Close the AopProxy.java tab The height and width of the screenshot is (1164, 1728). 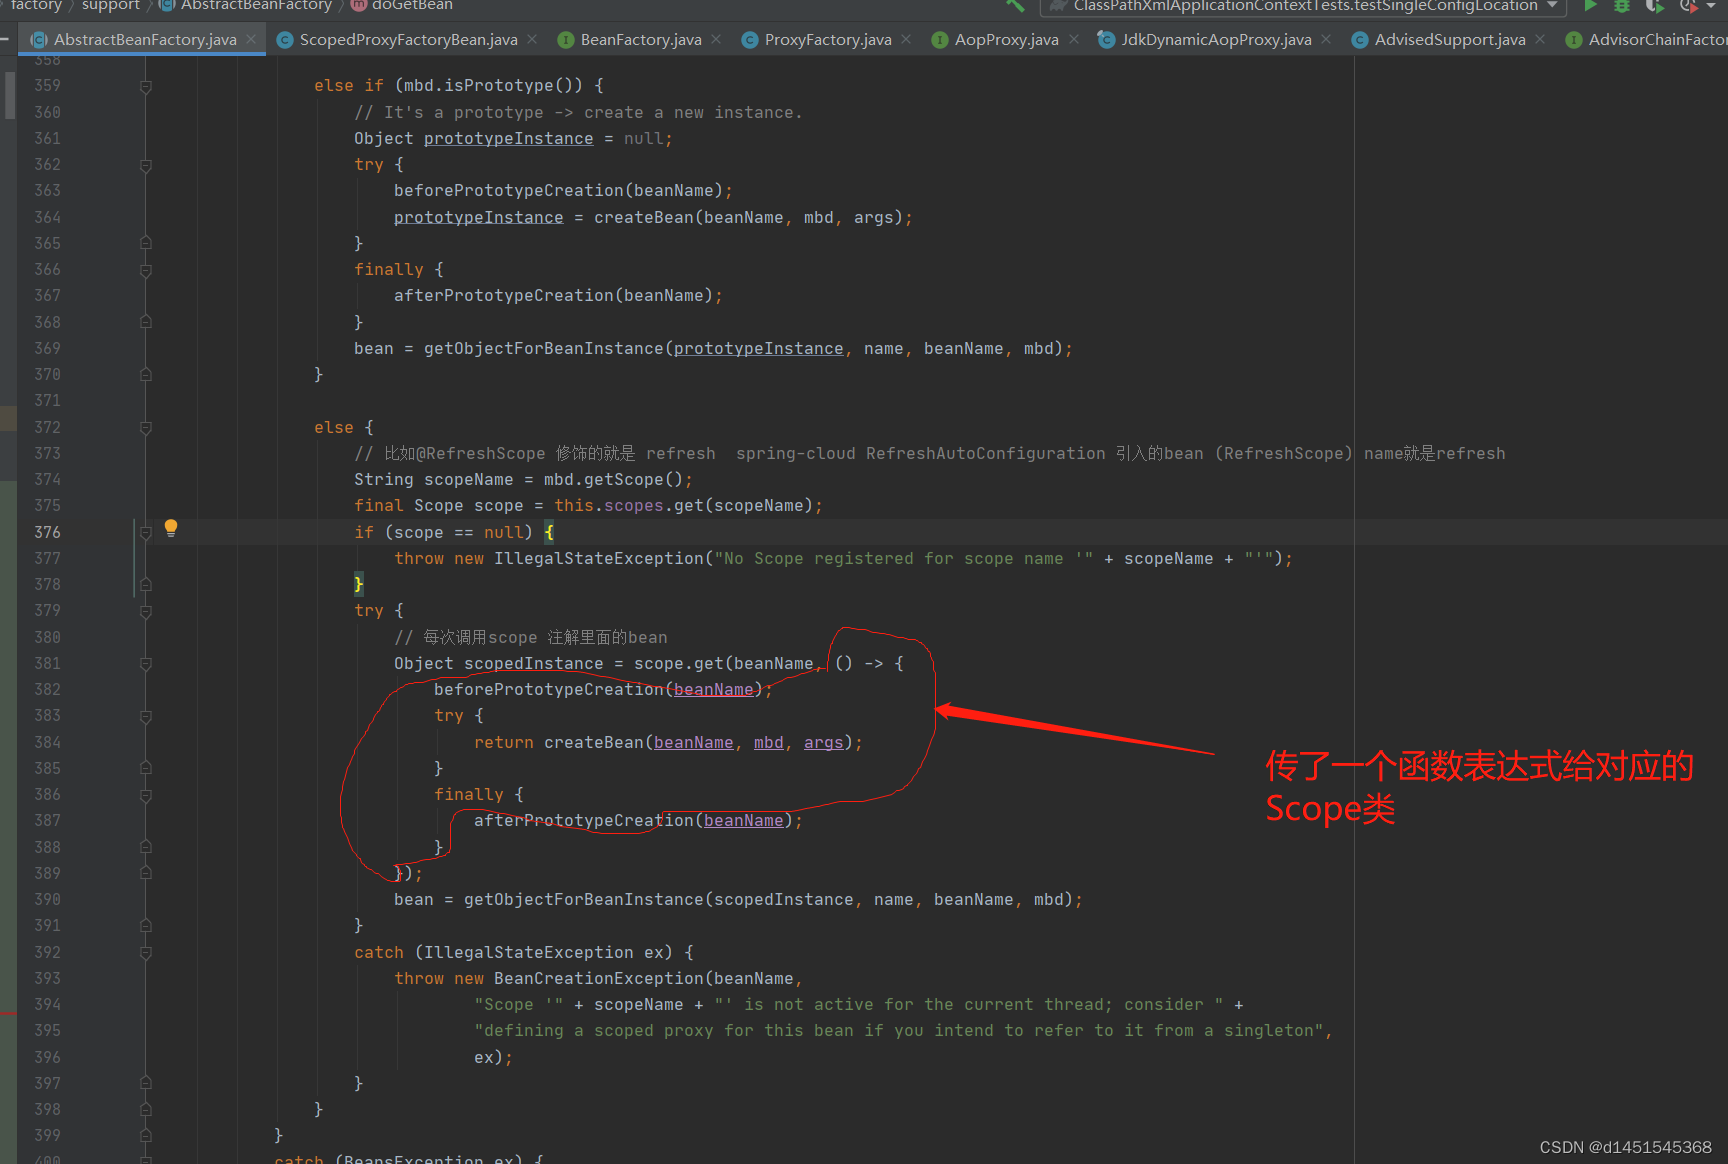1073,40
